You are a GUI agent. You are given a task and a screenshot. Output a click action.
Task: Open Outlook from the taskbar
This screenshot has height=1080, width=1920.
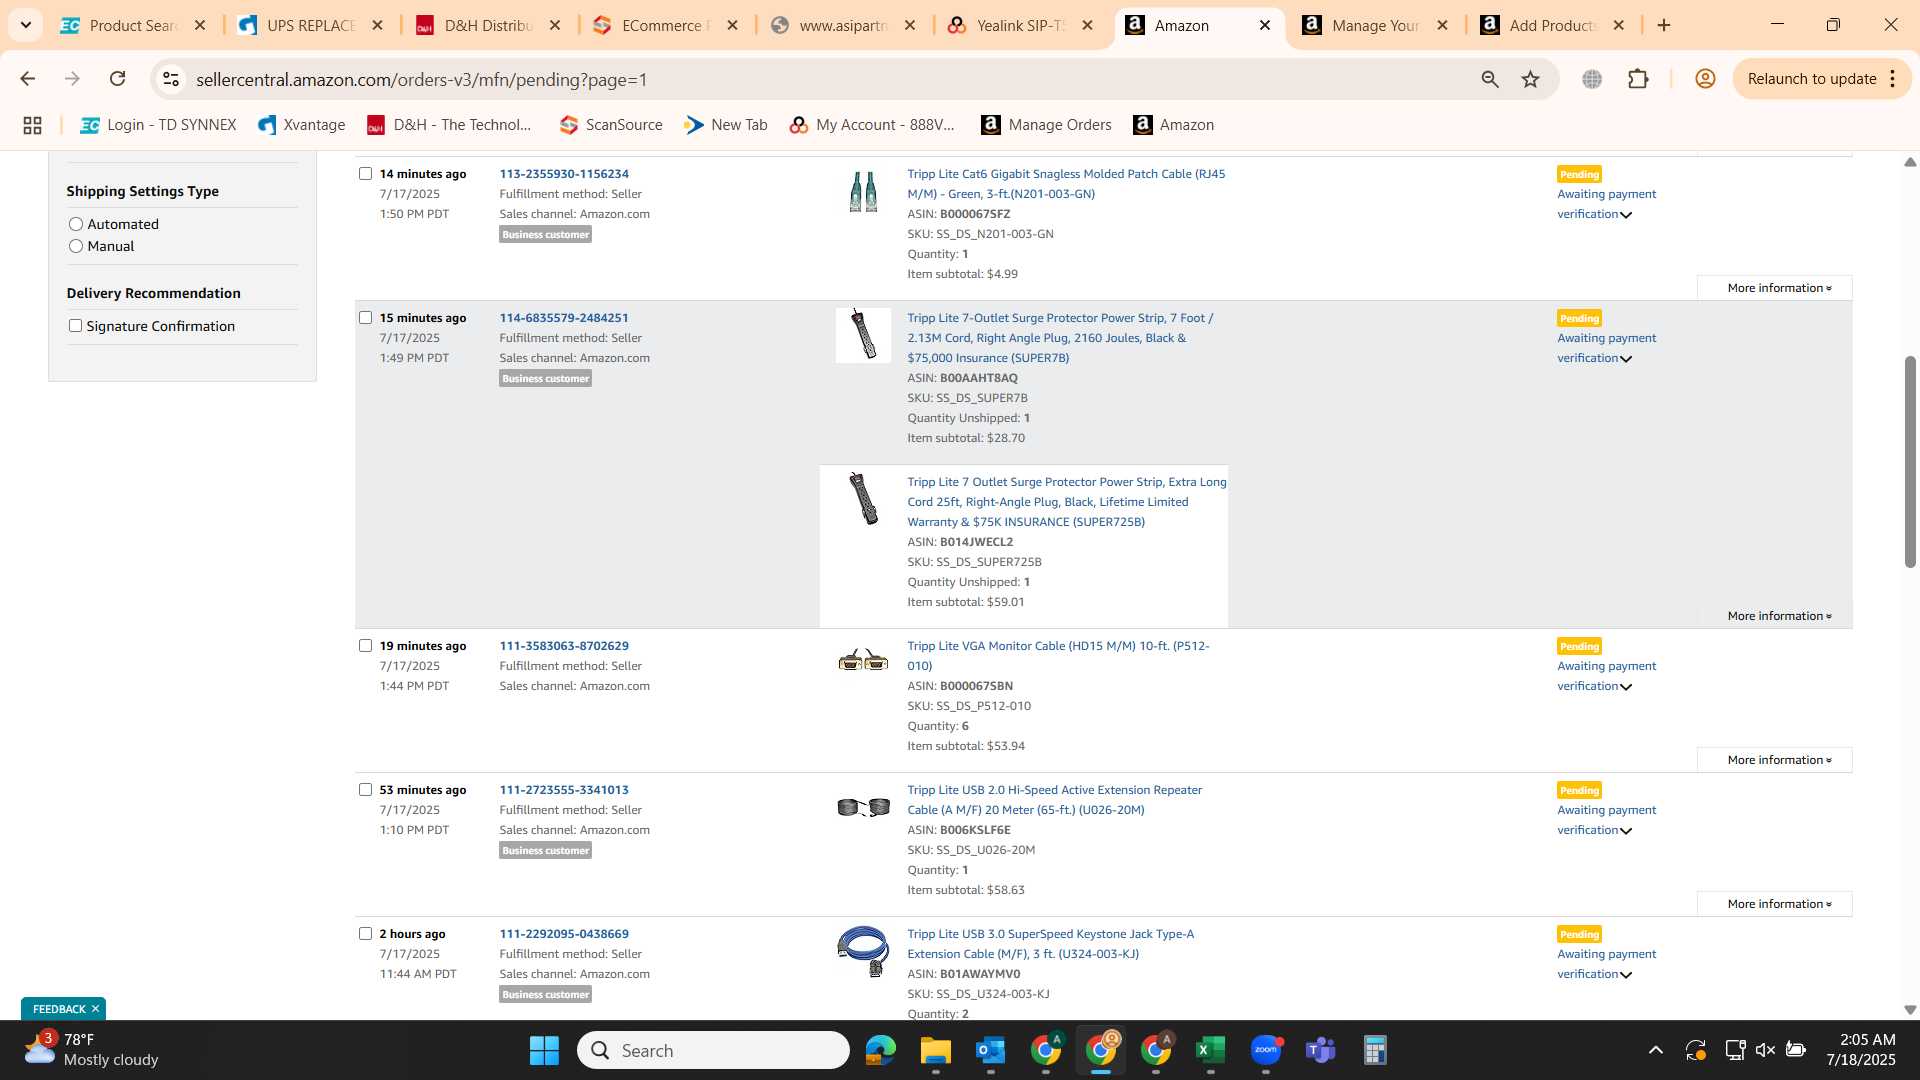tap(990, 1050)
